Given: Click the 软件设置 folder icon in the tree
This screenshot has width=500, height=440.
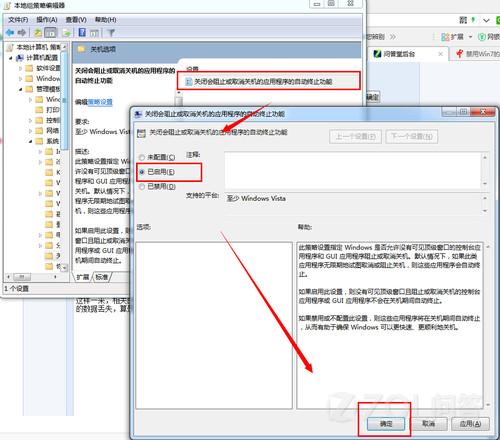Looking at the screenshot, I should (29, 68).
